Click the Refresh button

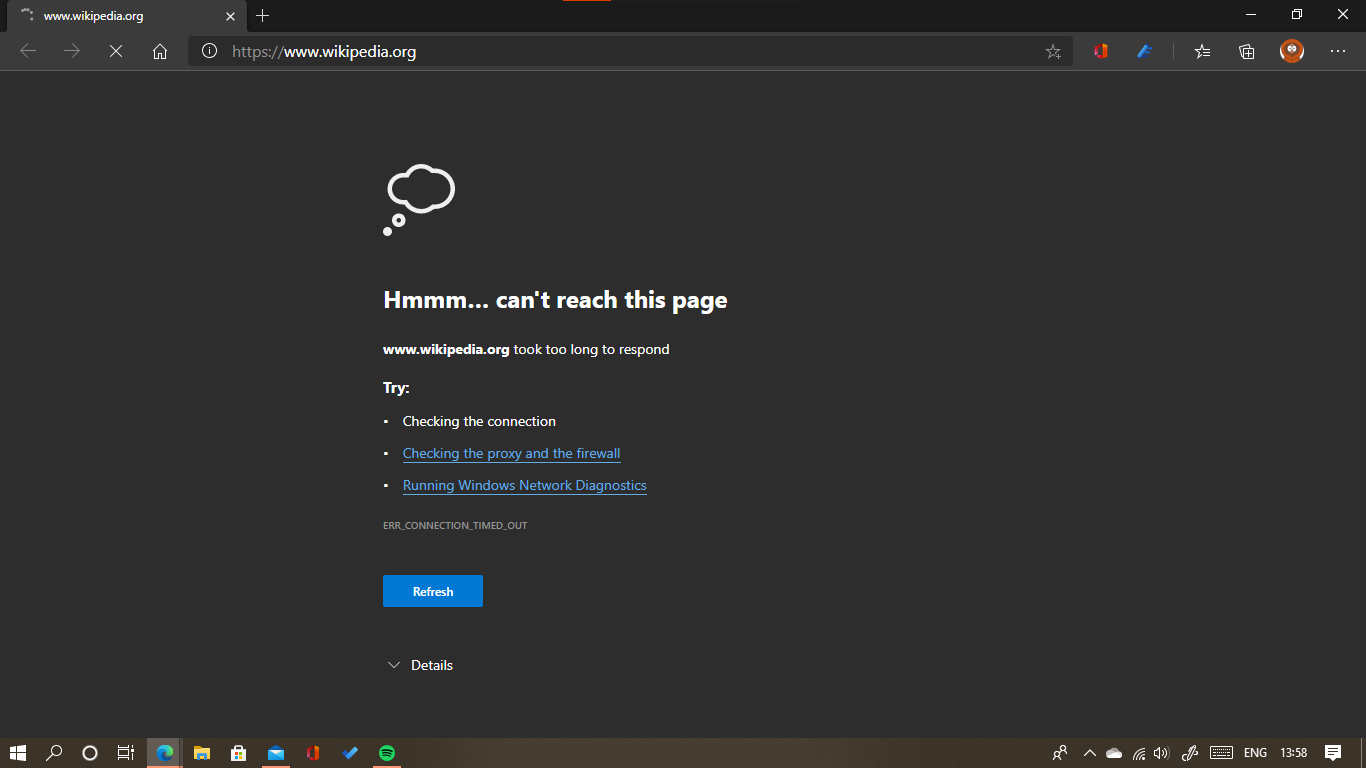[433, 591]
